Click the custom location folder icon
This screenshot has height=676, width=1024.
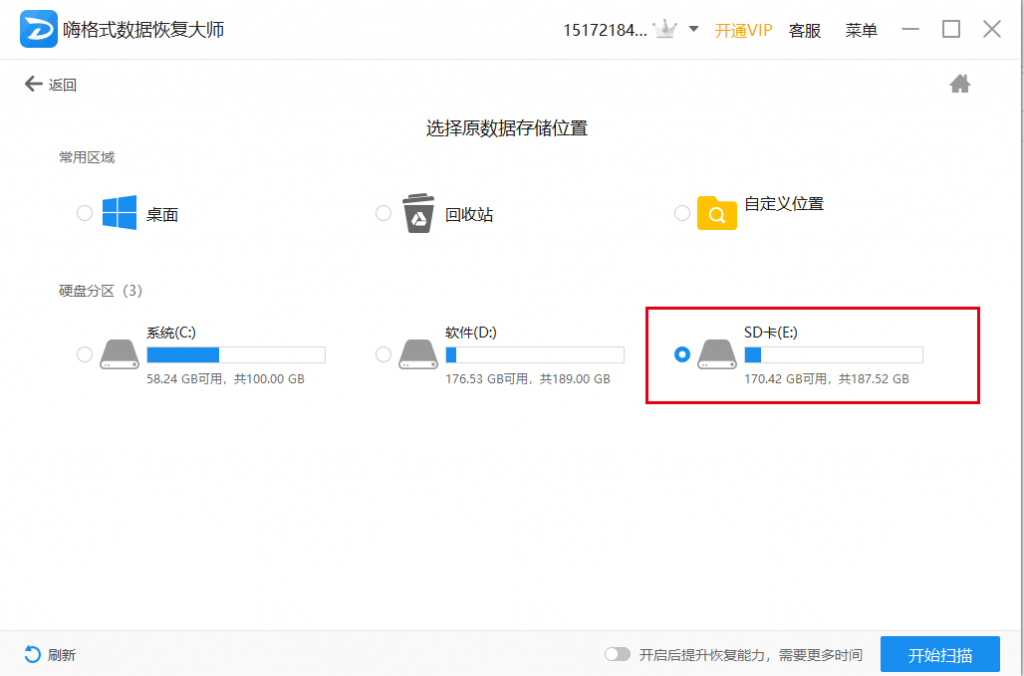(716, 213)
